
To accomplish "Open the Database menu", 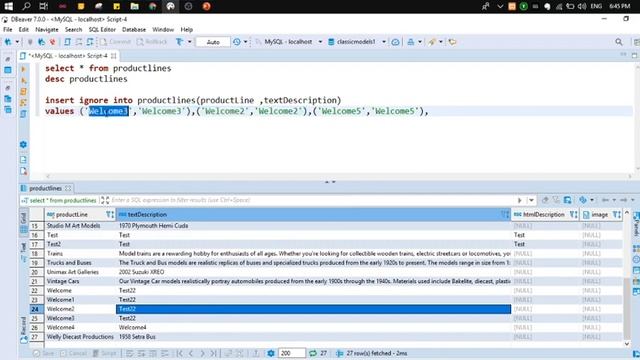I will 134,29.
